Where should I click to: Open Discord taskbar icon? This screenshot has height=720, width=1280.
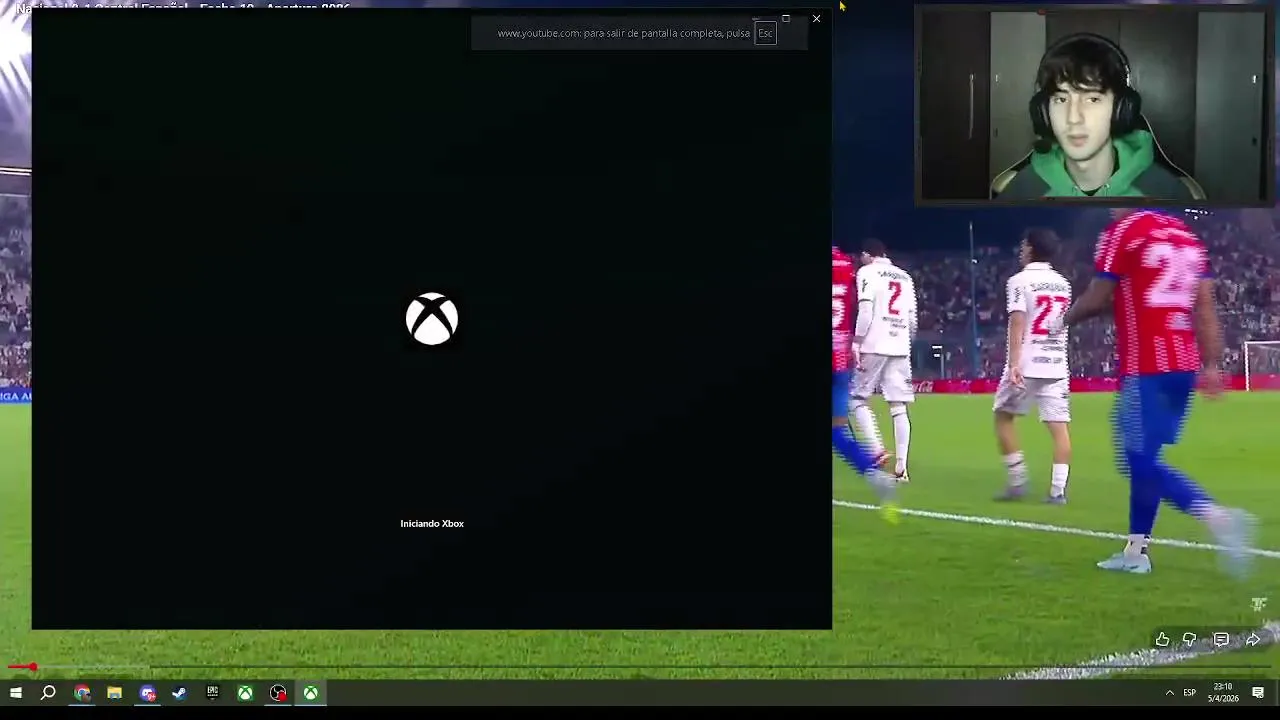point(147,692)
